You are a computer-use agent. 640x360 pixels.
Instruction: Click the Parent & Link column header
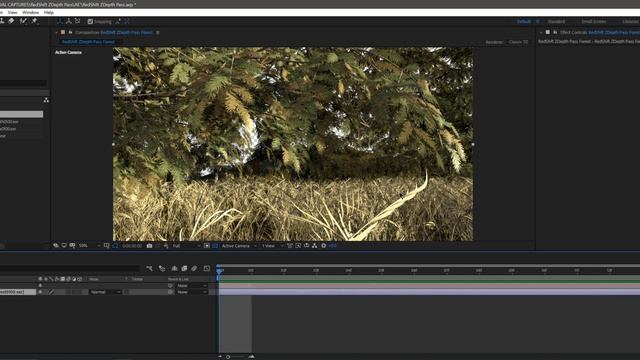(x=178, y=279)
